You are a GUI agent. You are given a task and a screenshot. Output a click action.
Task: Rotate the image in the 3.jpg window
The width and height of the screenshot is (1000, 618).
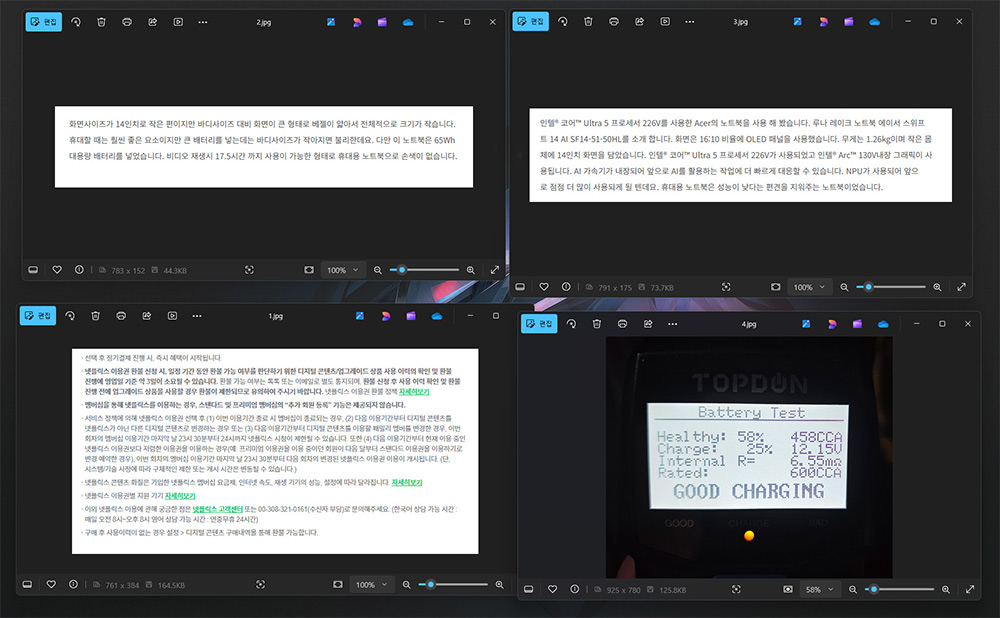pos(563,21)
